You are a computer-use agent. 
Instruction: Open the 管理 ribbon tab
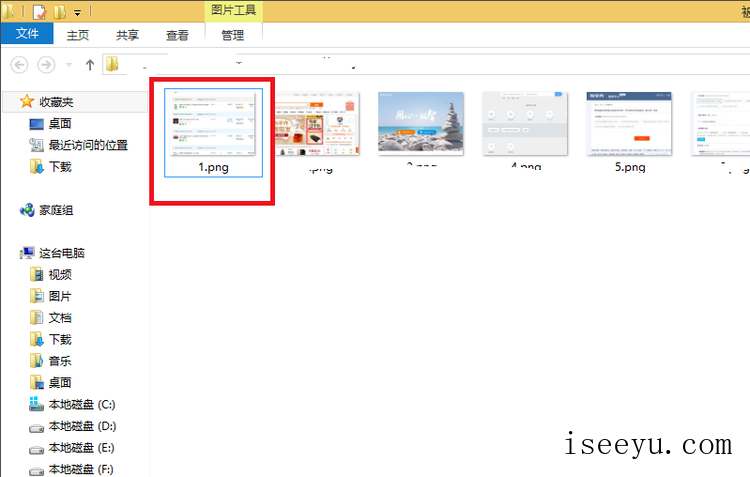(233, 35)
